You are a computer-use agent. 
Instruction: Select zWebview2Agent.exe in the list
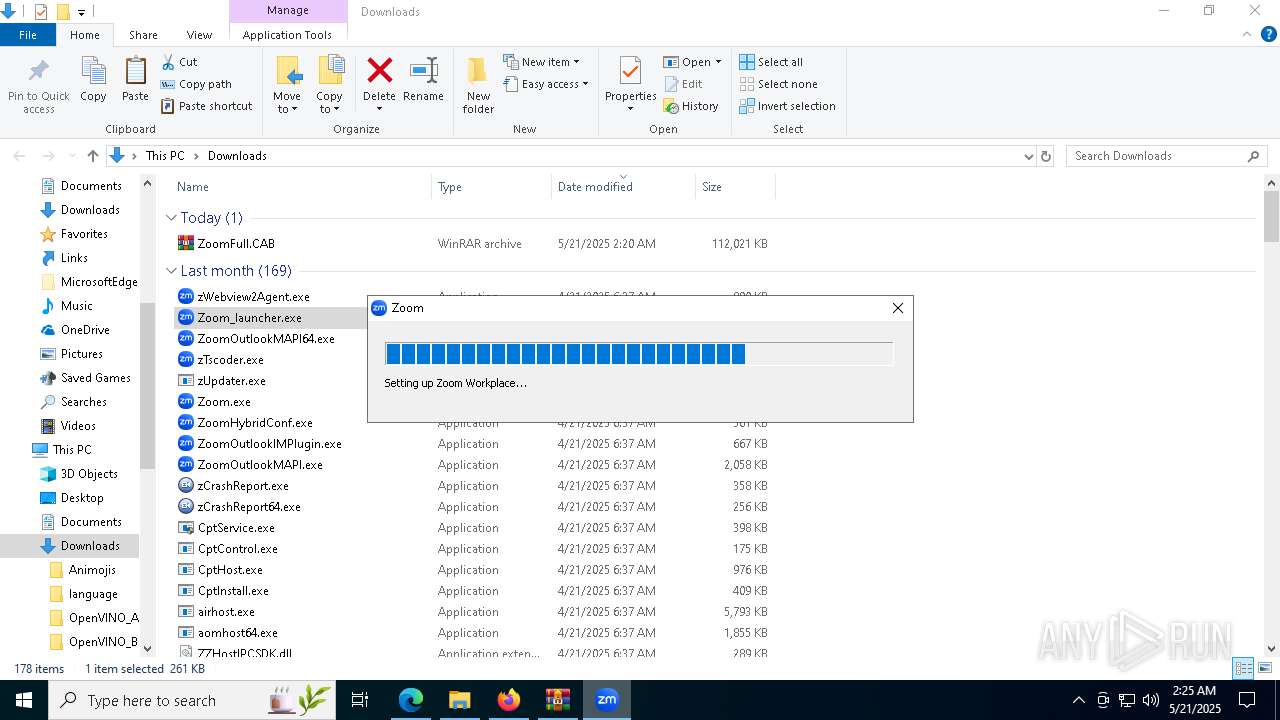pos(253,297)
